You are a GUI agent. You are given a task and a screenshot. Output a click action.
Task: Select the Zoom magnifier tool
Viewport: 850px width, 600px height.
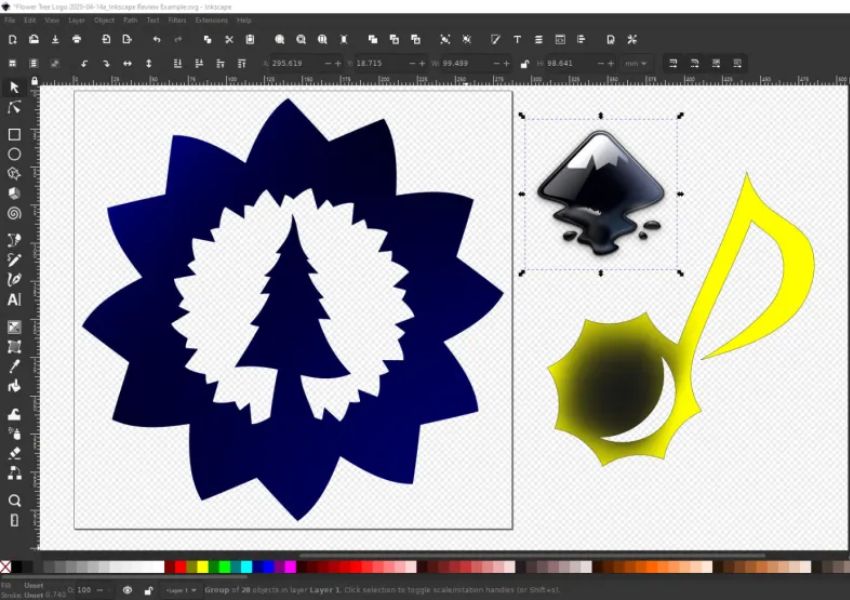pos(14,500)
